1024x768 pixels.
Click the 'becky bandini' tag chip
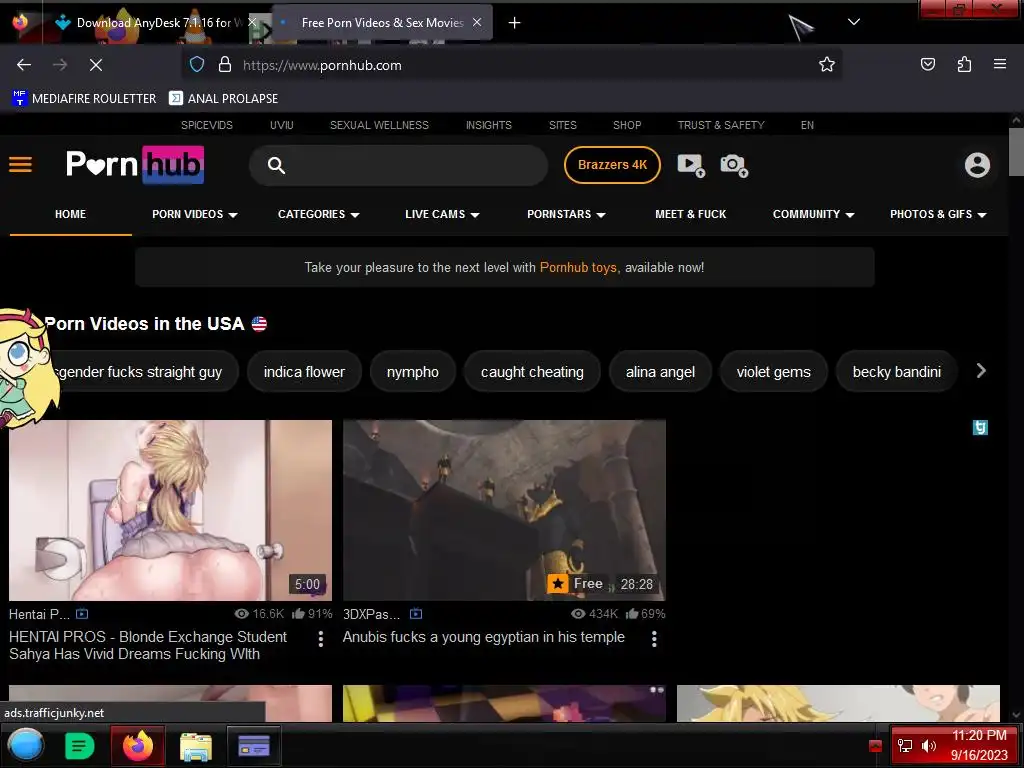click(897, 372)
